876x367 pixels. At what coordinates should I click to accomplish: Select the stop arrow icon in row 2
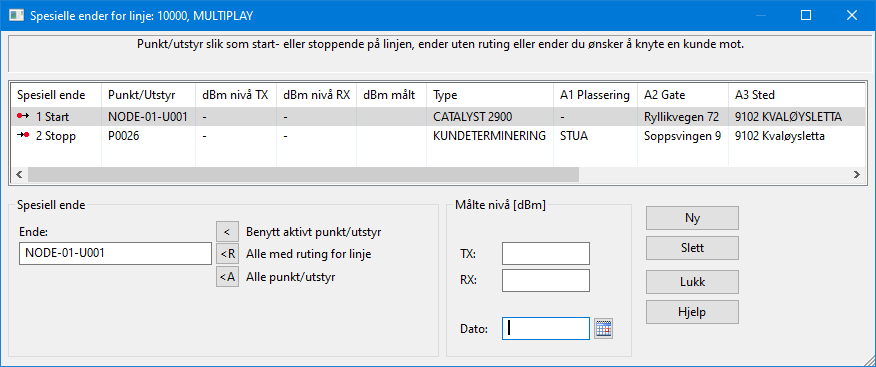22,136
